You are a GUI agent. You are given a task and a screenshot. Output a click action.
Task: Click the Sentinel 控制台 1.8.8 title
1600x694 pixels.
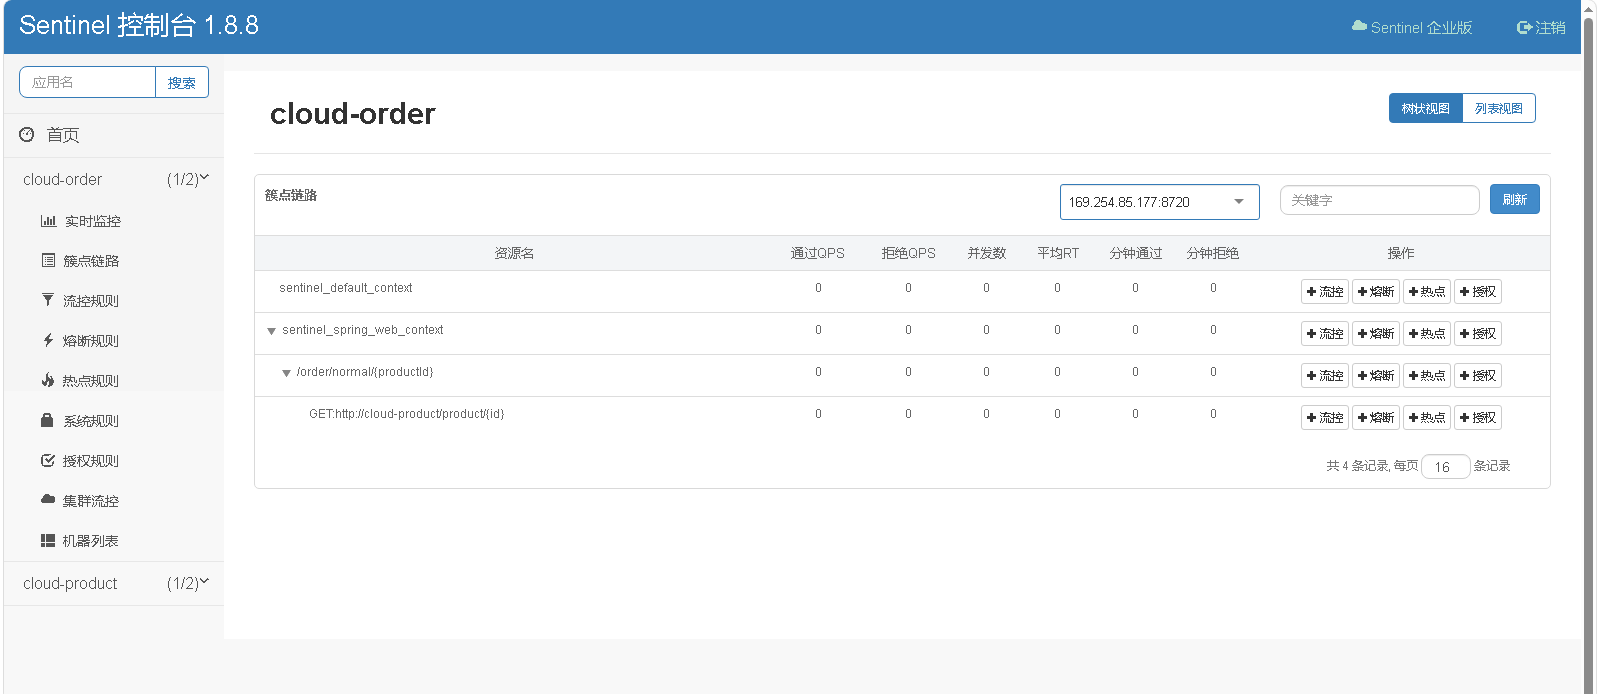tap(139, 25)
